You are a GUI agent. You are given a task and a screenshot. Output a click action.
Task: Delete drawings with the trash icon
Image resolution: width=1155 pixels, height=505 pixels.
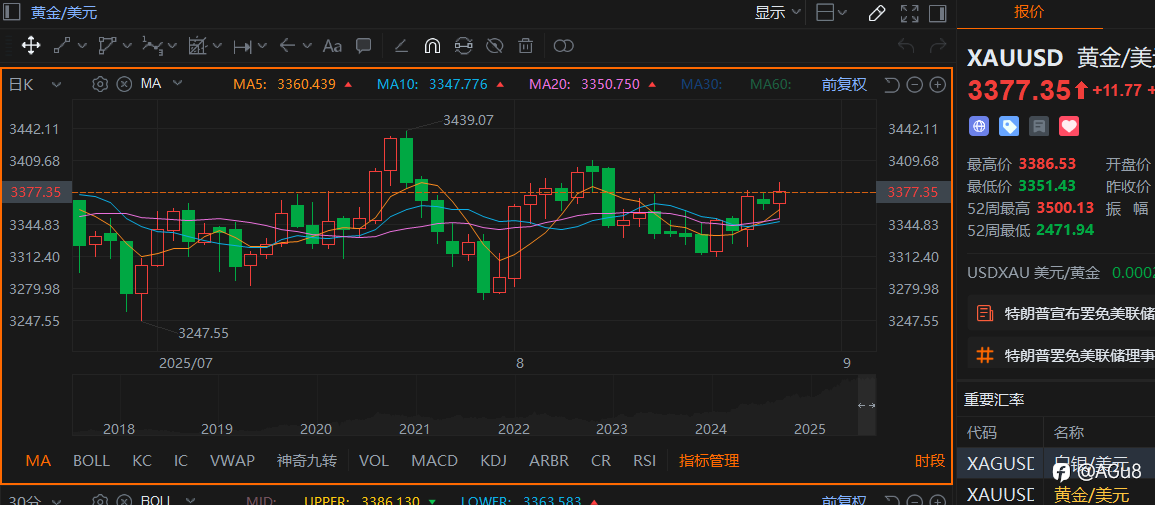(525, 46)
